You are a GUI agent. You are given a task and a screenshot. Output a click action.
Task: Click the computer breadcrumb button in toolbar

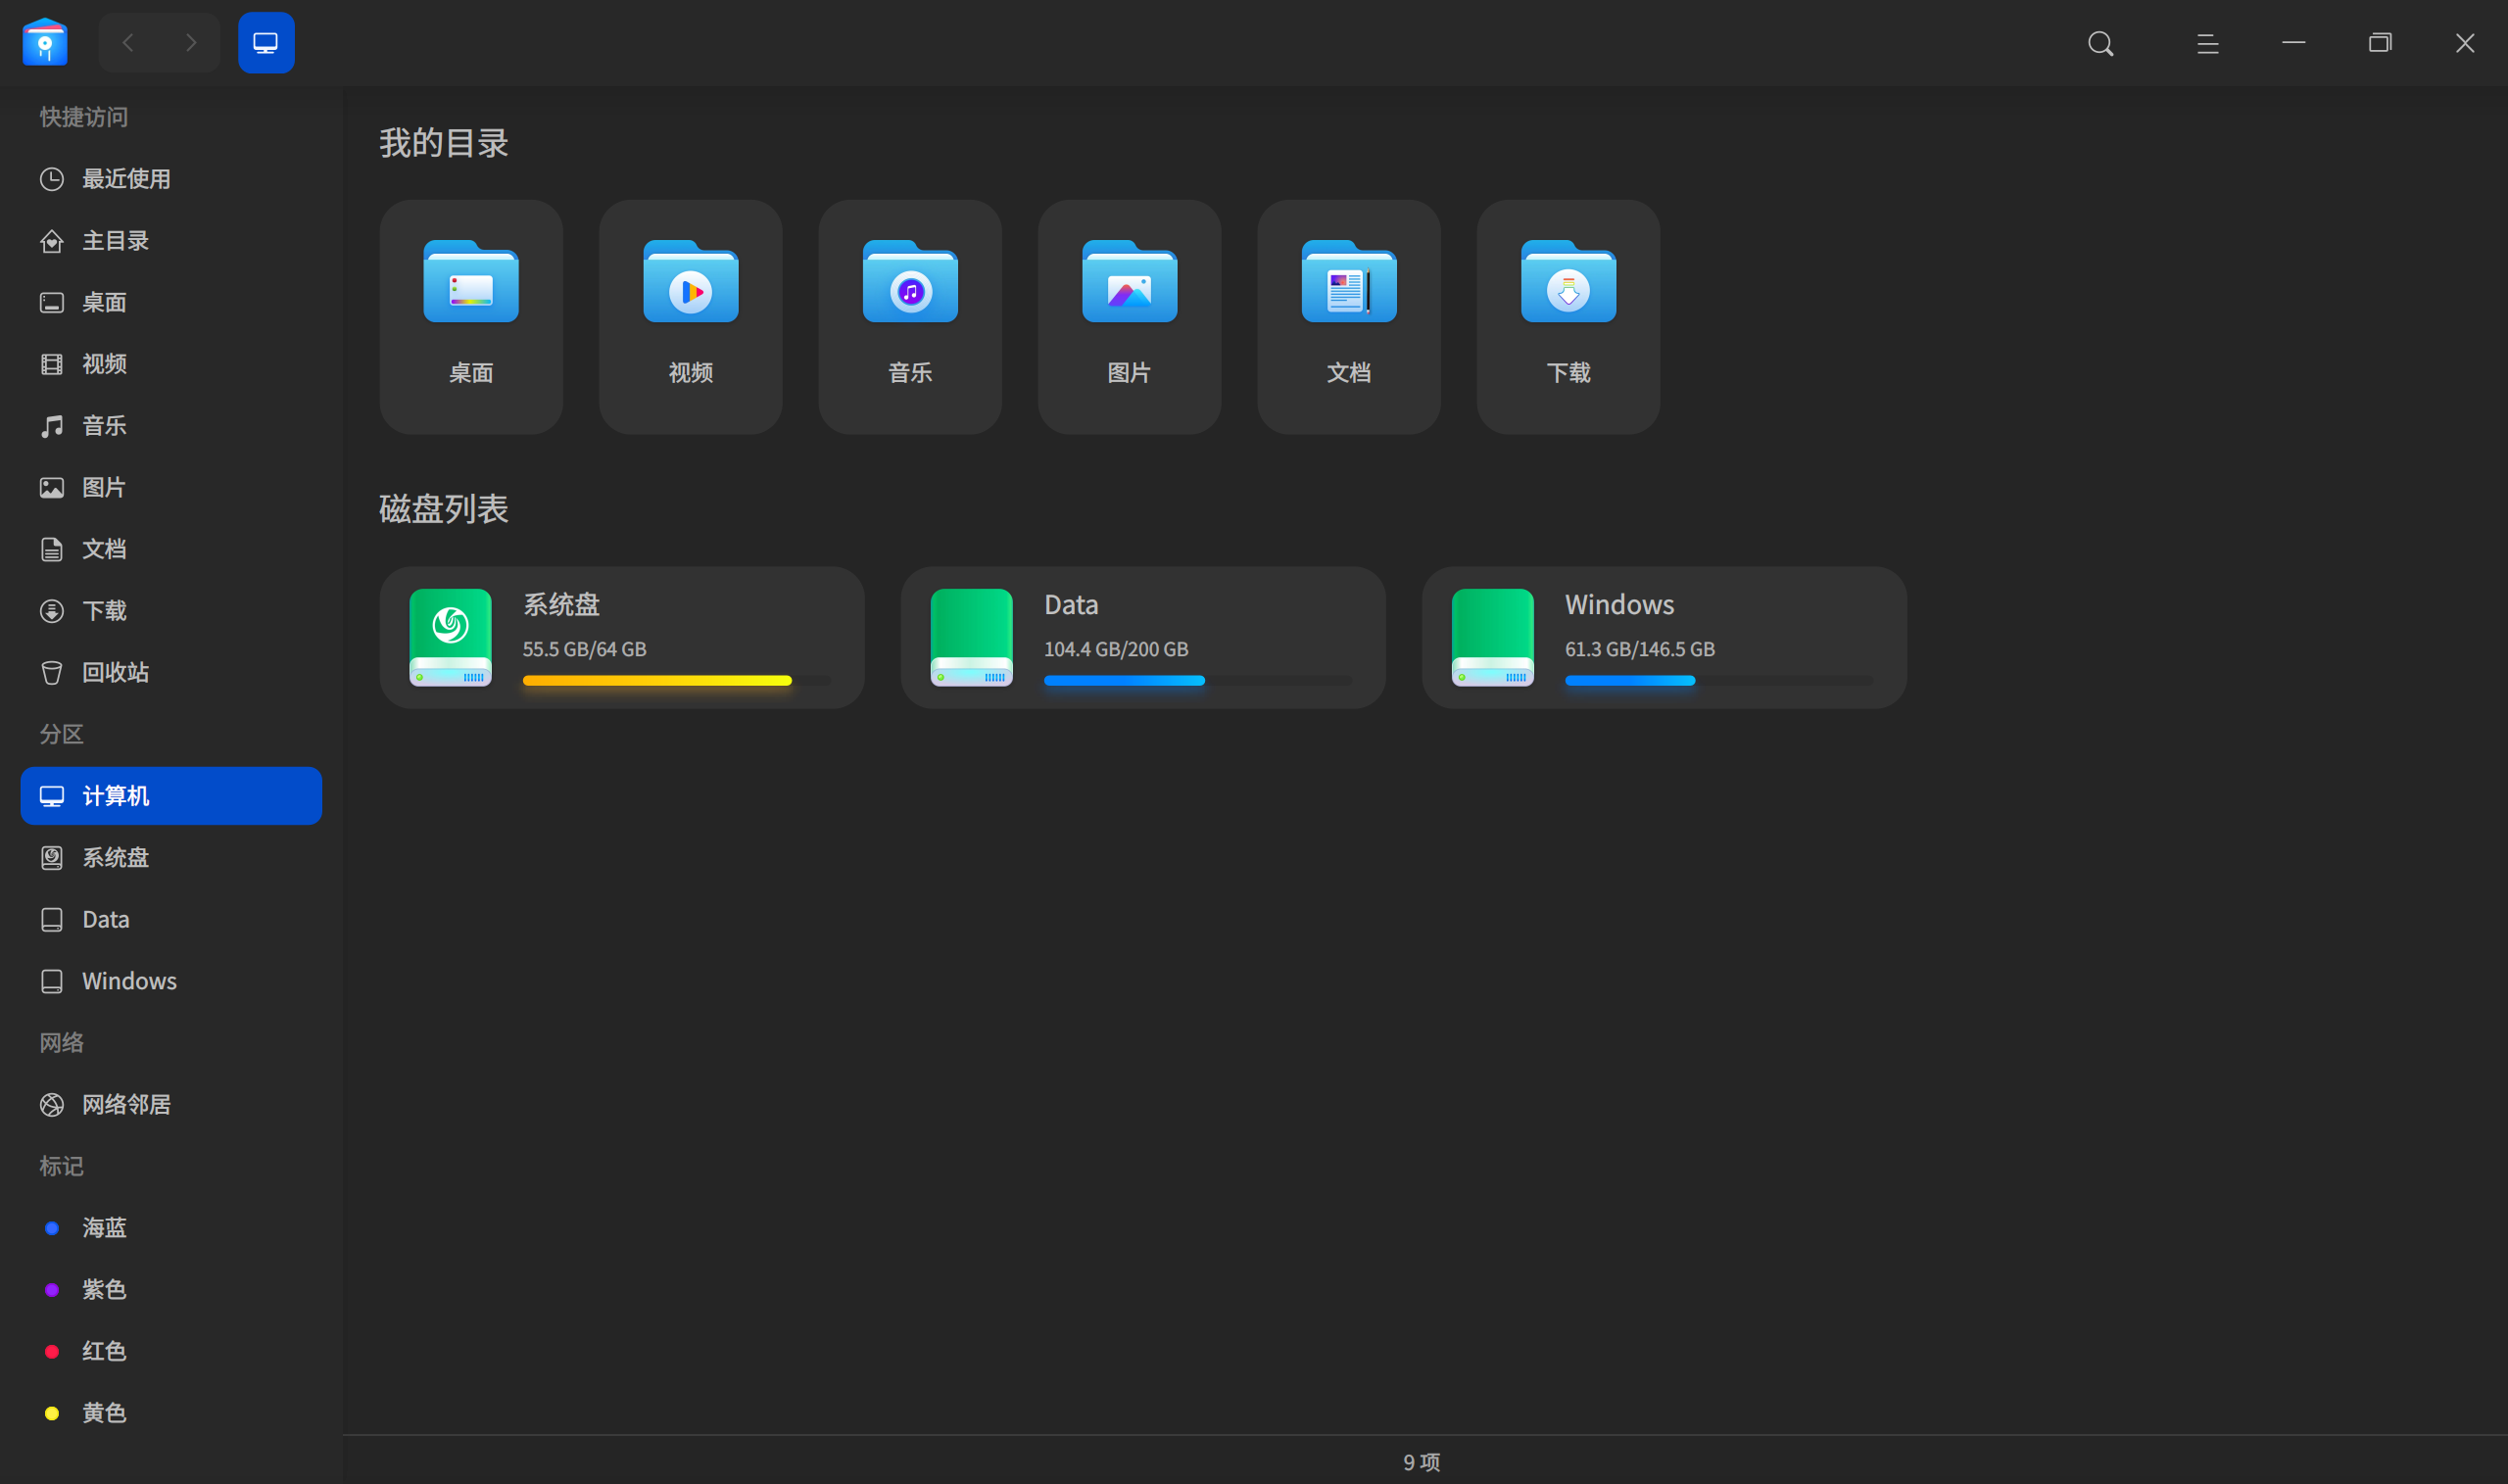pyautogui.click(x=266, y=43)
